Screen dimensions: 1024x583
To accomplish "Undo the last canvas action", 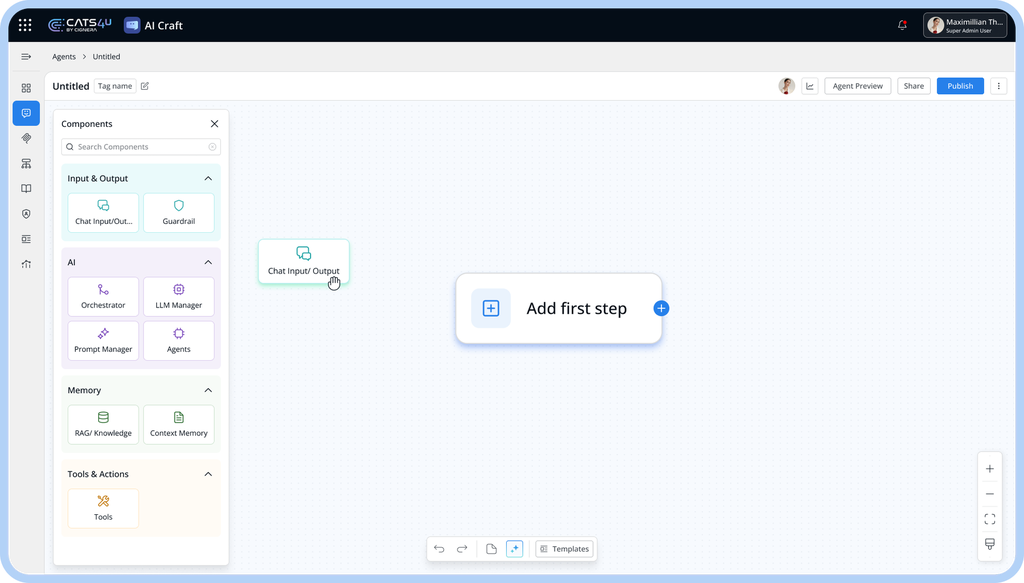I will point(439,549).
